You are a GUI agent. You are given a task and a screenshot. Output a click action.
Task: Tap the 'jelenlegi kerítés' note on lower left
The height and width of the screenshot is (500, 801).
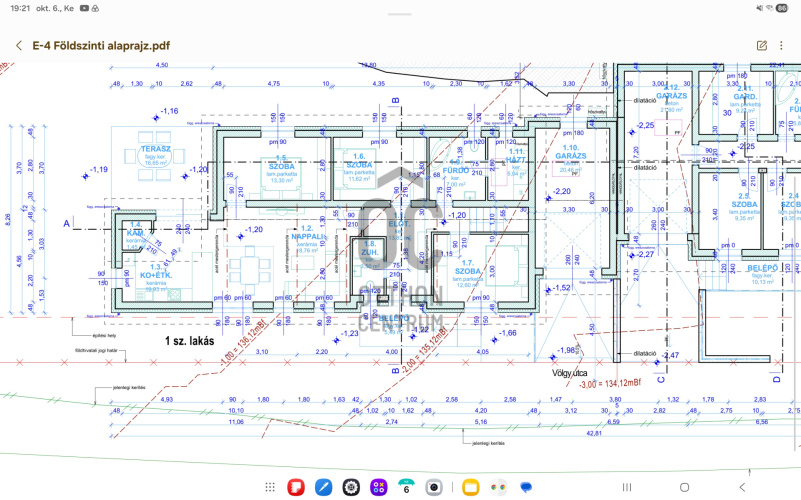129,388
